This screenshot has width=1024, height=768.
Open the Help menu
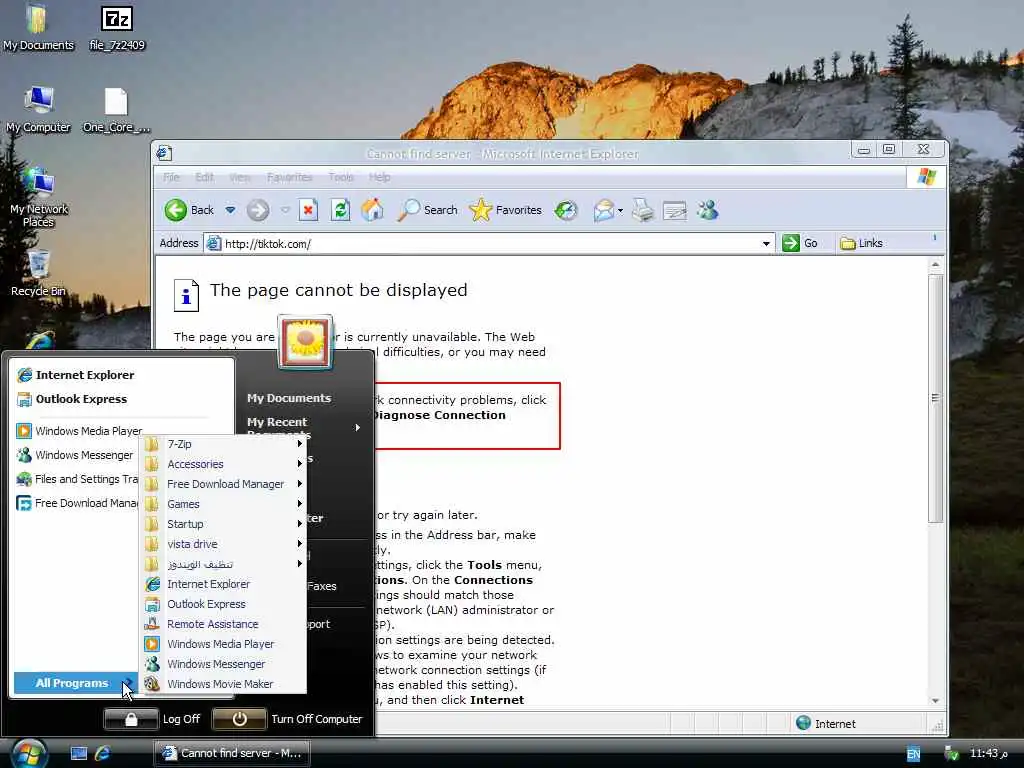379,177
